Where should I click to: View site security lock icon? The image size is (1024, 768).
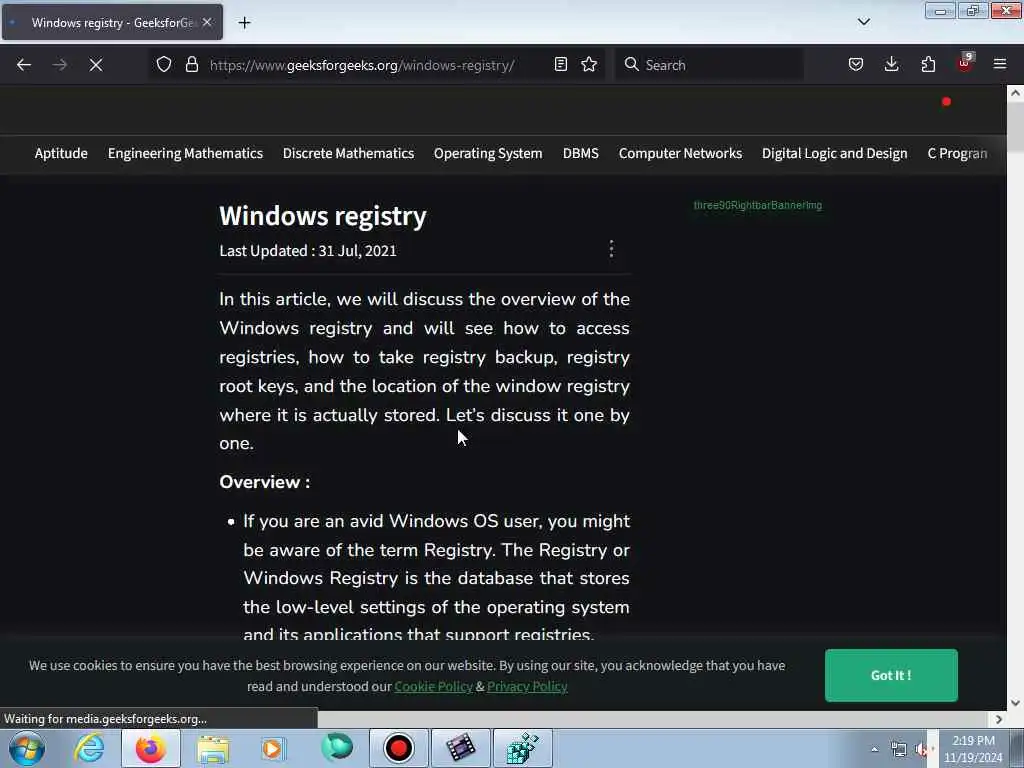point(191,65)
